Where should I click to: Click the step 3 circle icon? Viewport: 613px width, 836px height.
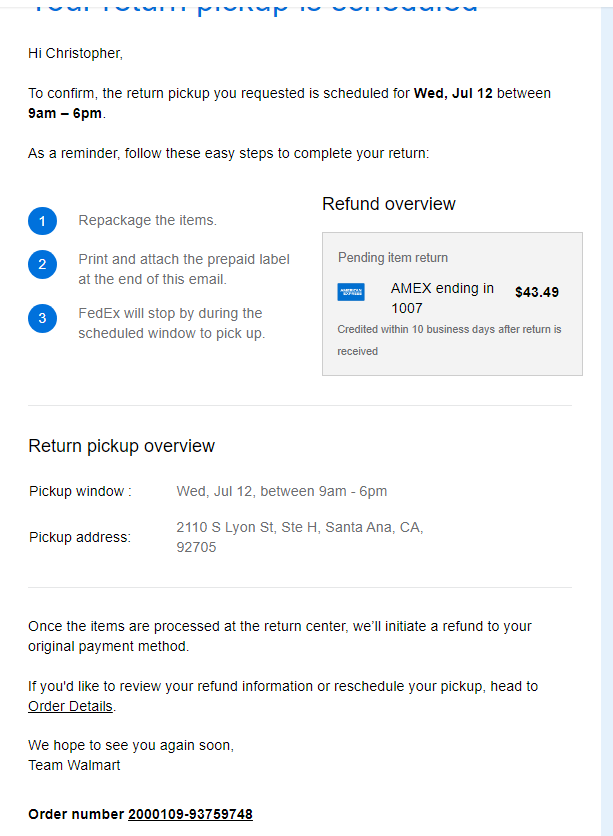point(43,318)
